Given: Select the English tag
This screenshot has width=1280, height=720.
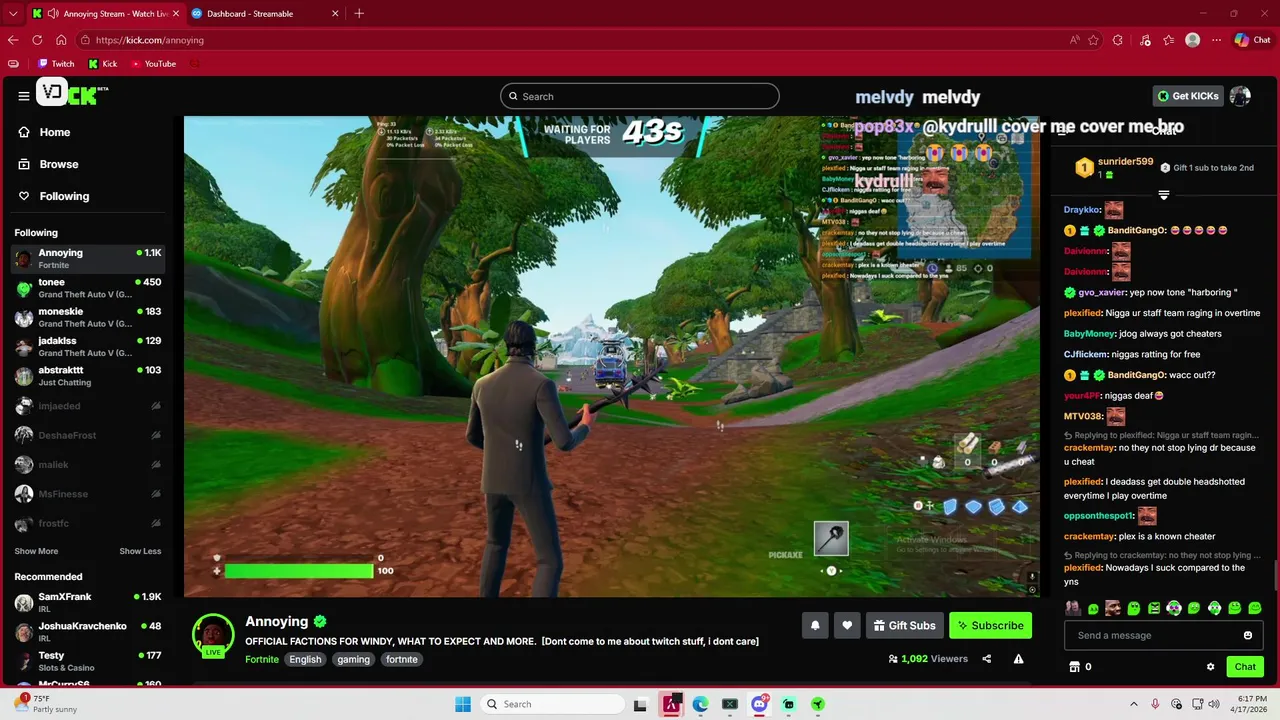Looking at the screenshot, I should [305, 659].
